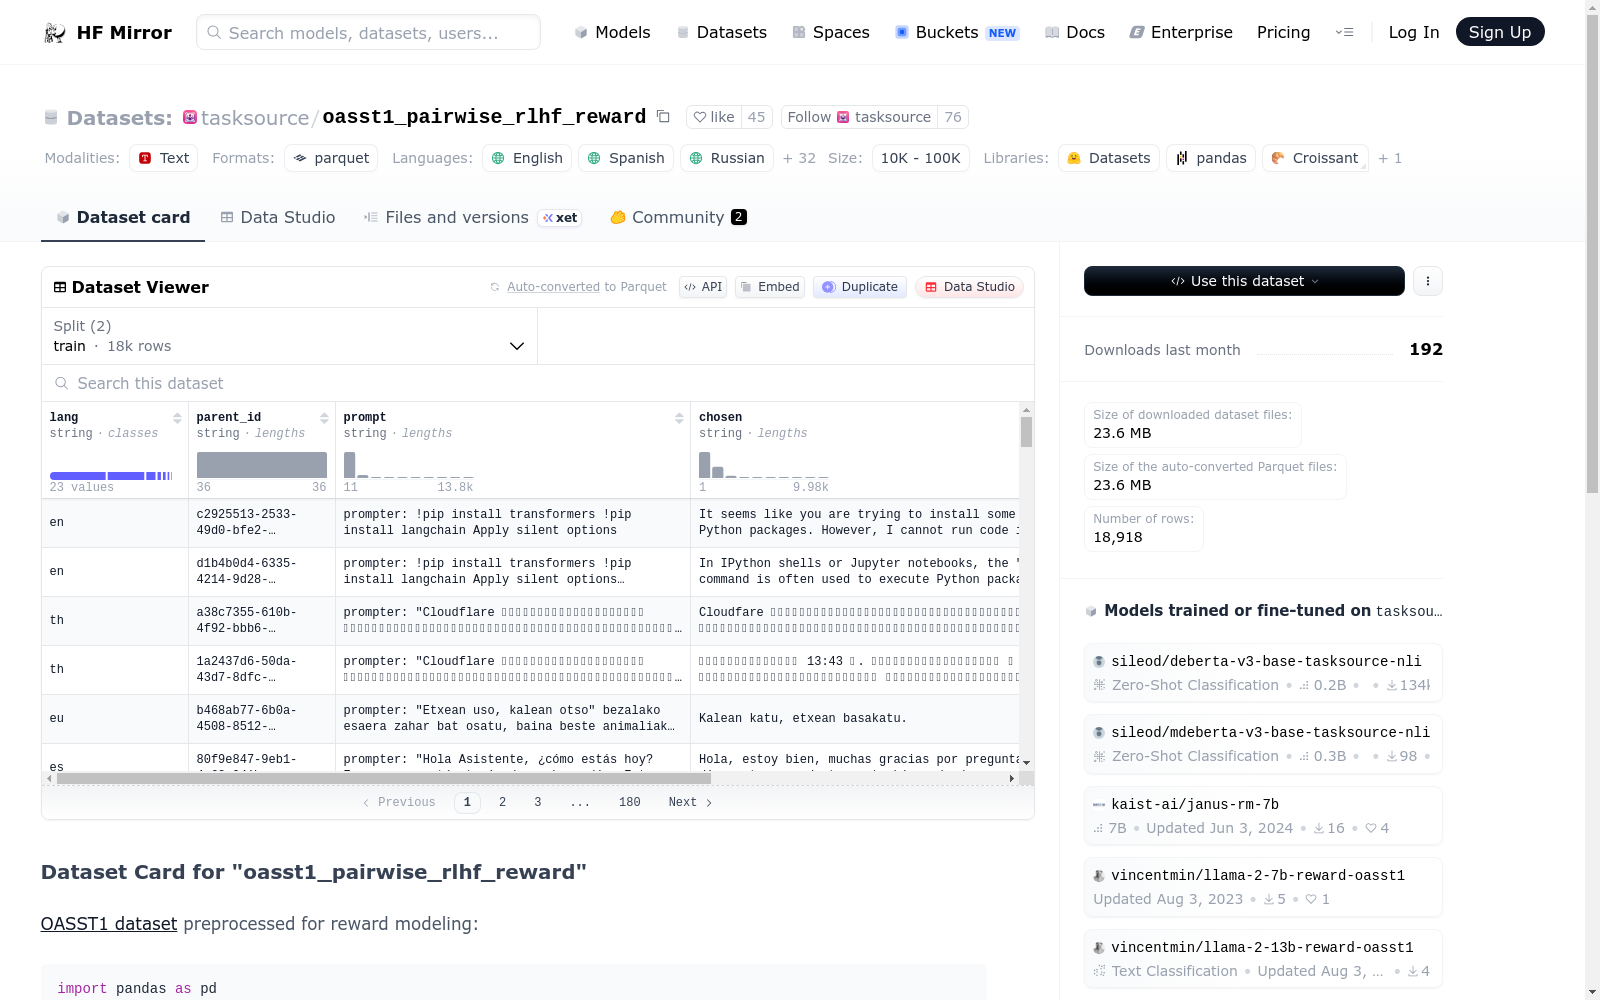The image size is (1600, 1000).
Task: Click the pandas library icon tag
Action: (1211, 158)
